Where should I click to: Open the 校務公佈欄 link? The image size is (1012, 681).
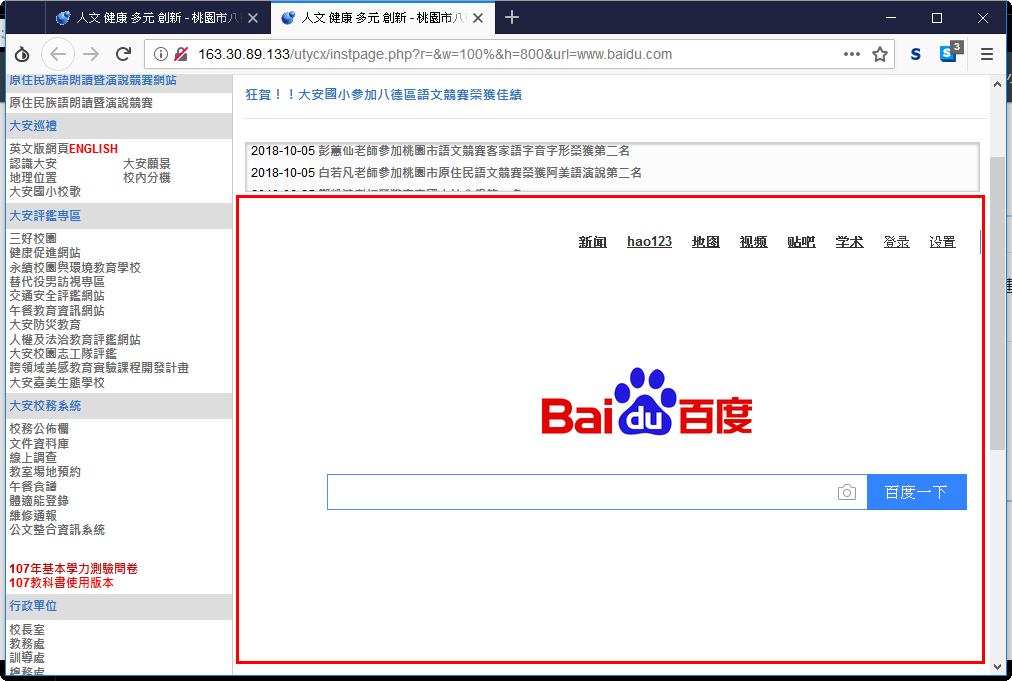coord(39,429)
